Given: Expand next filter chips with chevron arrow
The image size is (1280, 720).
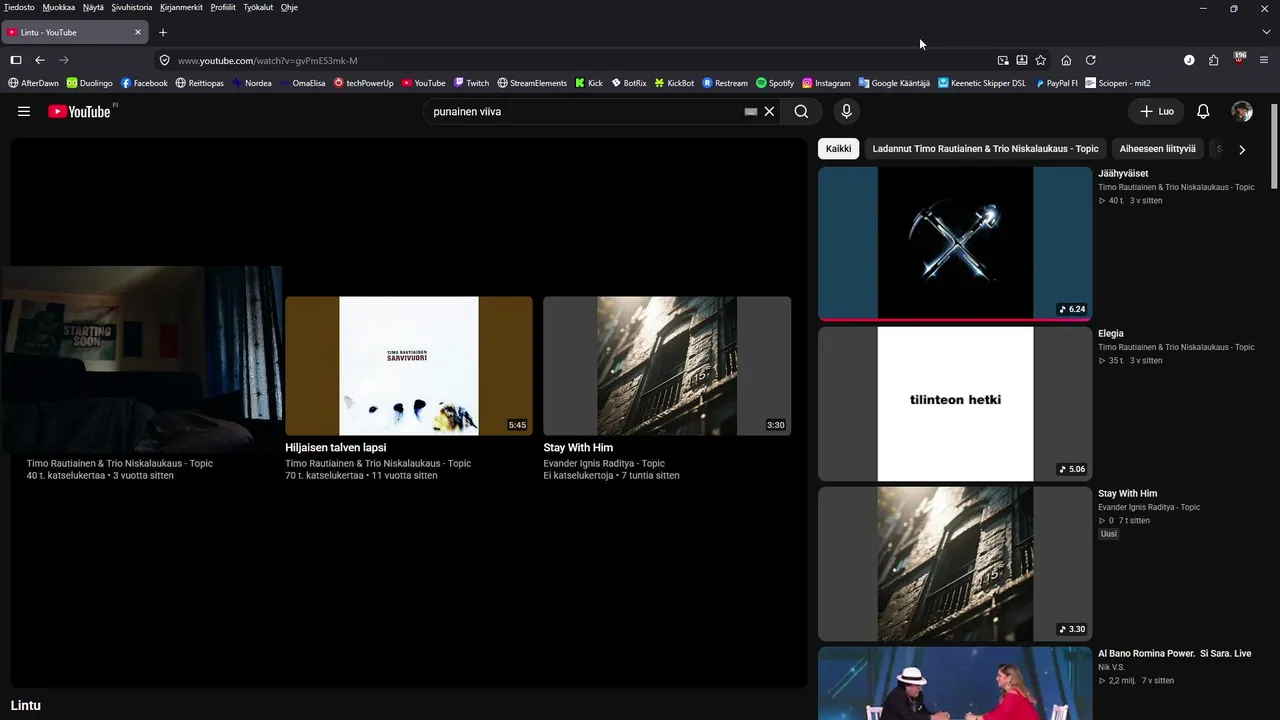Looking at the screenshot, I should pos(1242,149).
